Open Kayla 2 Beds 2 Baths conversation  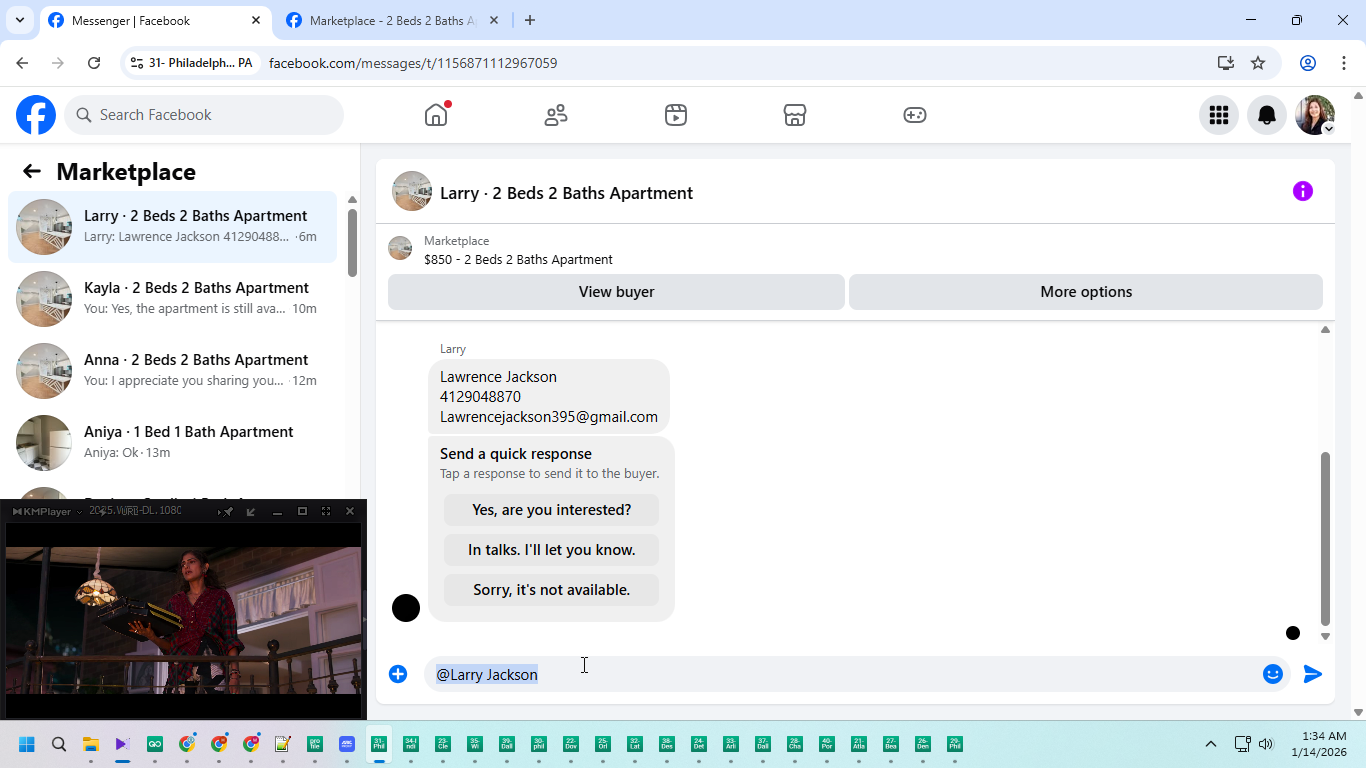[x=173, y=299]
